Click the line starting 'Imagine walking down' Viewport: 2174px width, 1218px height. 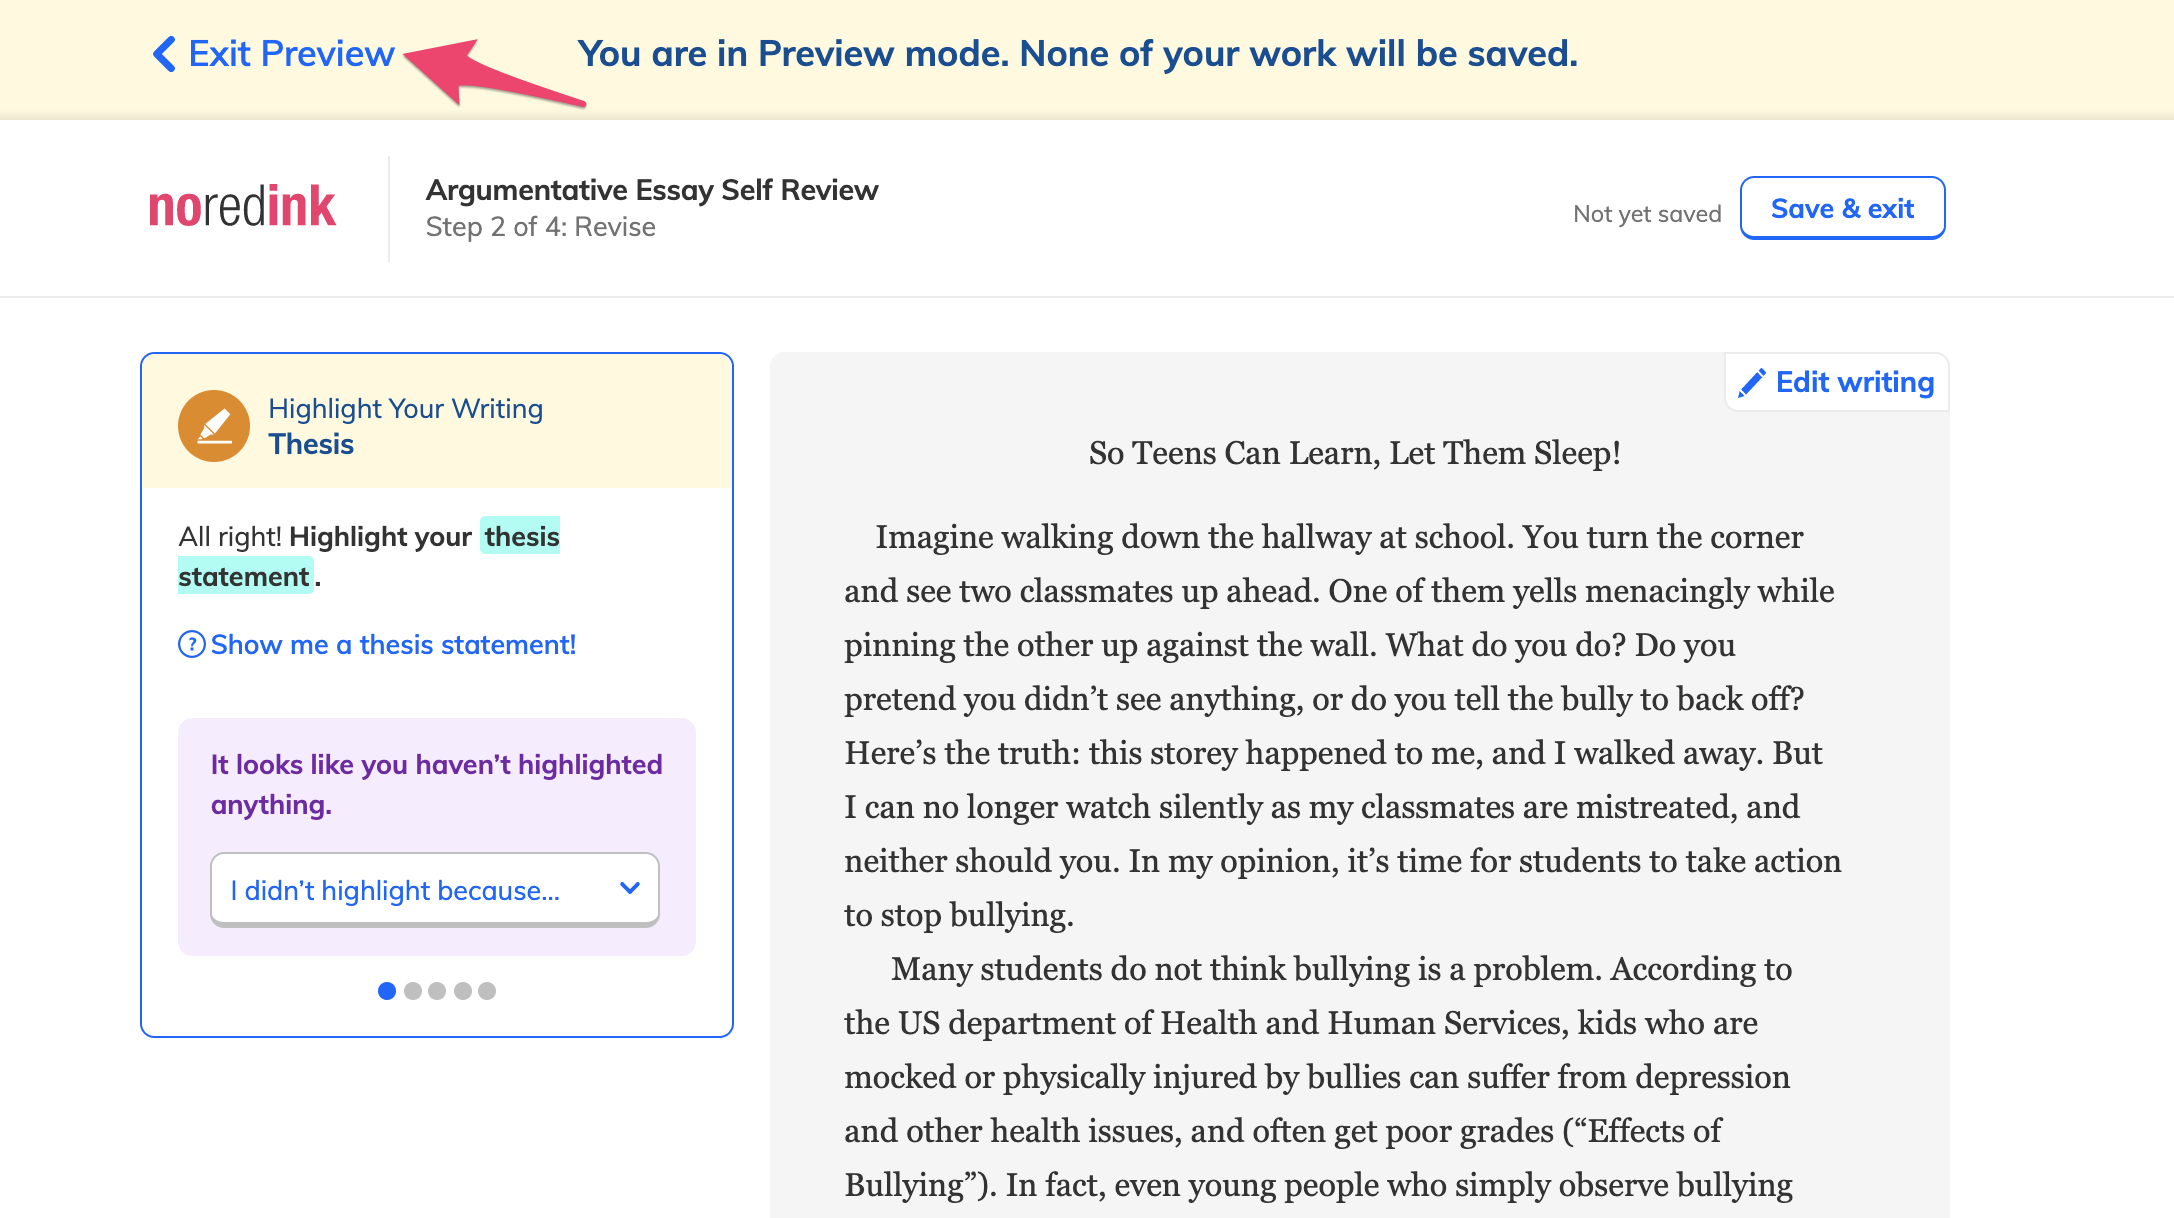tap(1339, 537)
